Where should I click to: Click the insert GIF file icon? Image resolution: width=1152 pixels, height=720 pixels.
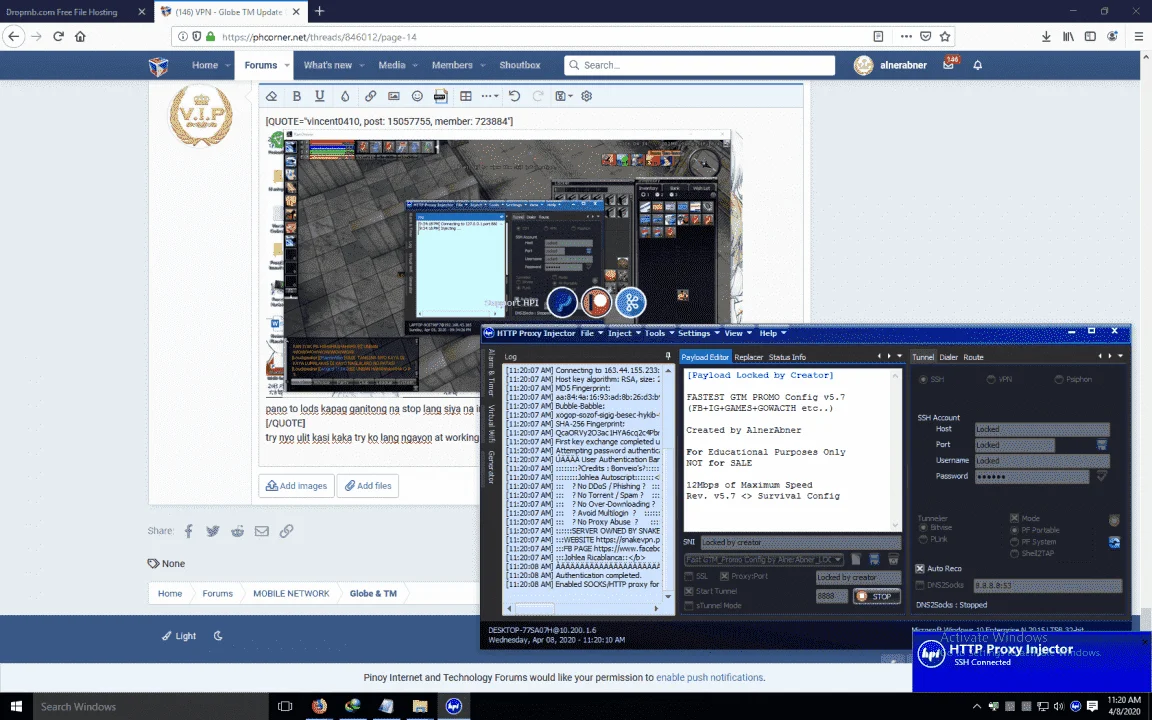click(440, 96)
